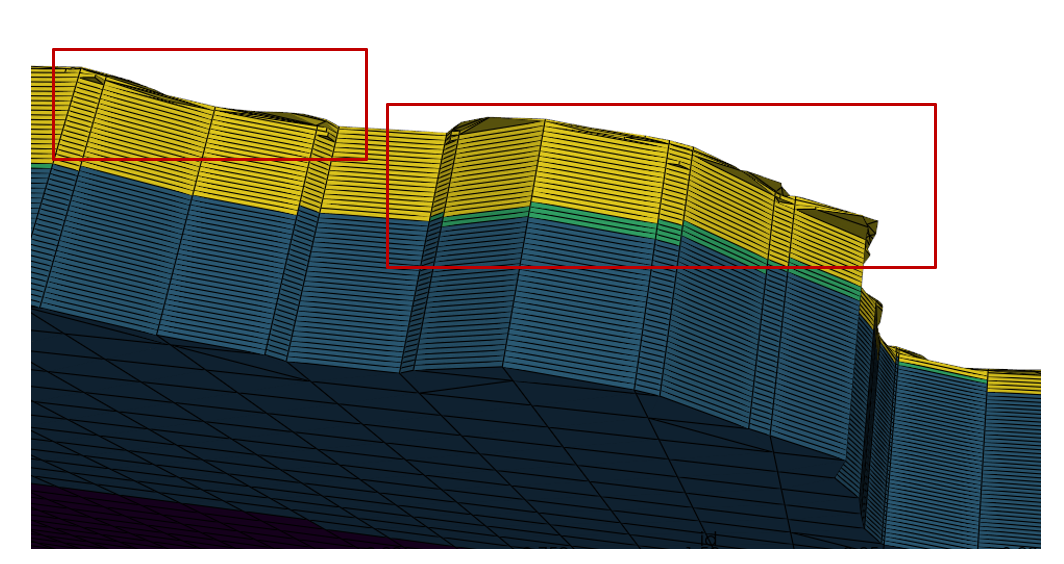Click the "id" label at the bottom
The image size is (1064, 564).
tap(708, 540)
